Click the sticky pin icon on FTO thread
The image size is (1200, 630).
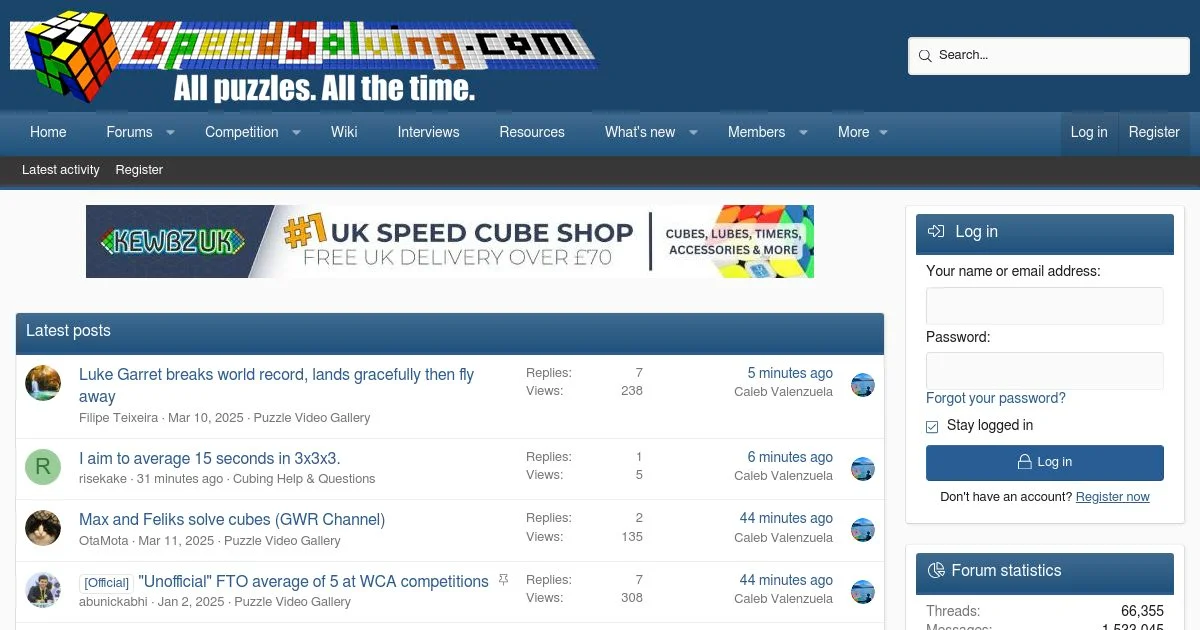coord(503,580)
